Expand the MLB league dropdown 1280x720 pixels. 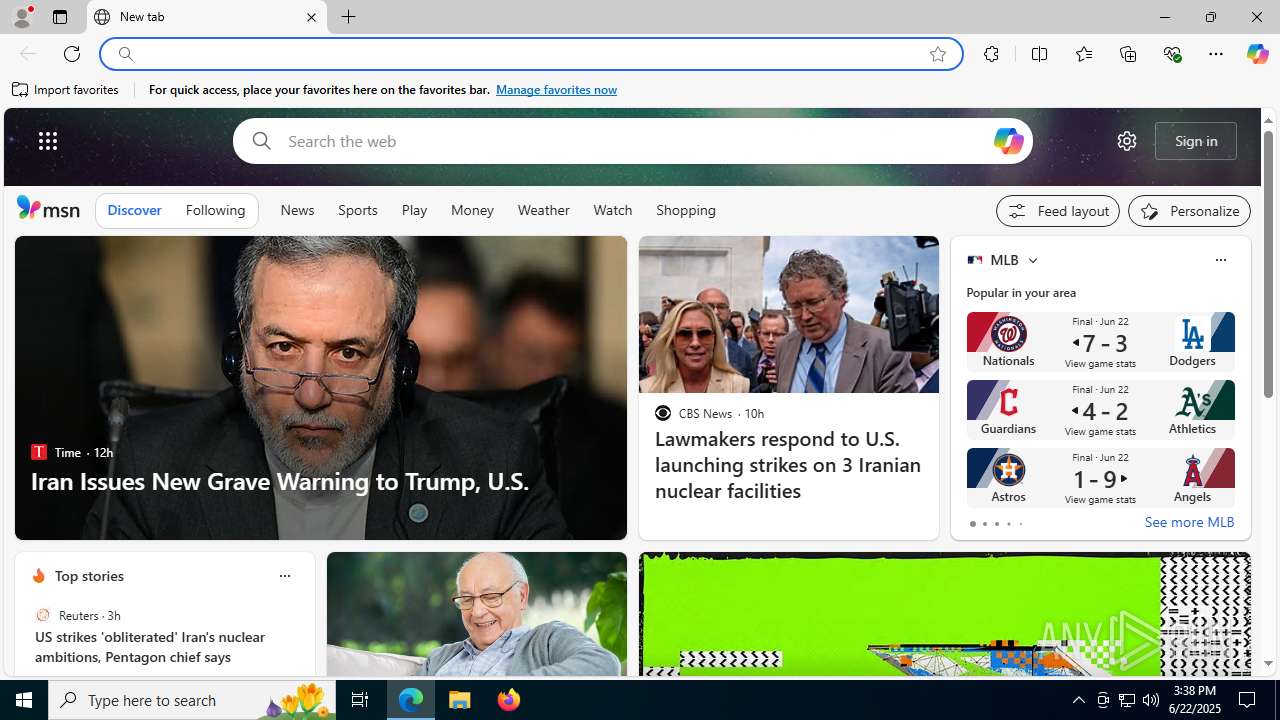click(1032, 260)
